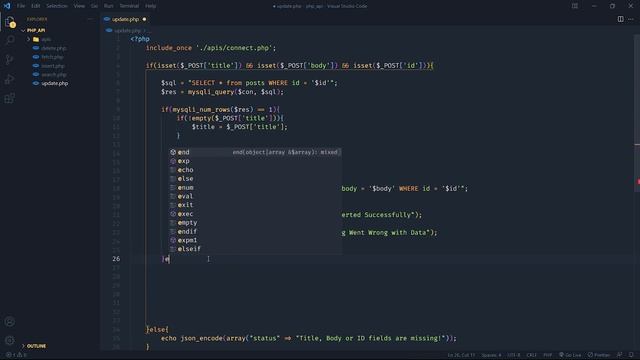Click the VS Code logo icon
The height and width of the screenshot is (360, 640).
click(x=7, y=6)
